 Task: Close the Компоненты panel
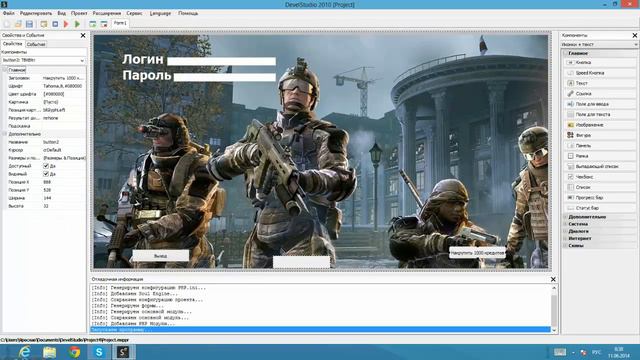(x=635, y=36)
